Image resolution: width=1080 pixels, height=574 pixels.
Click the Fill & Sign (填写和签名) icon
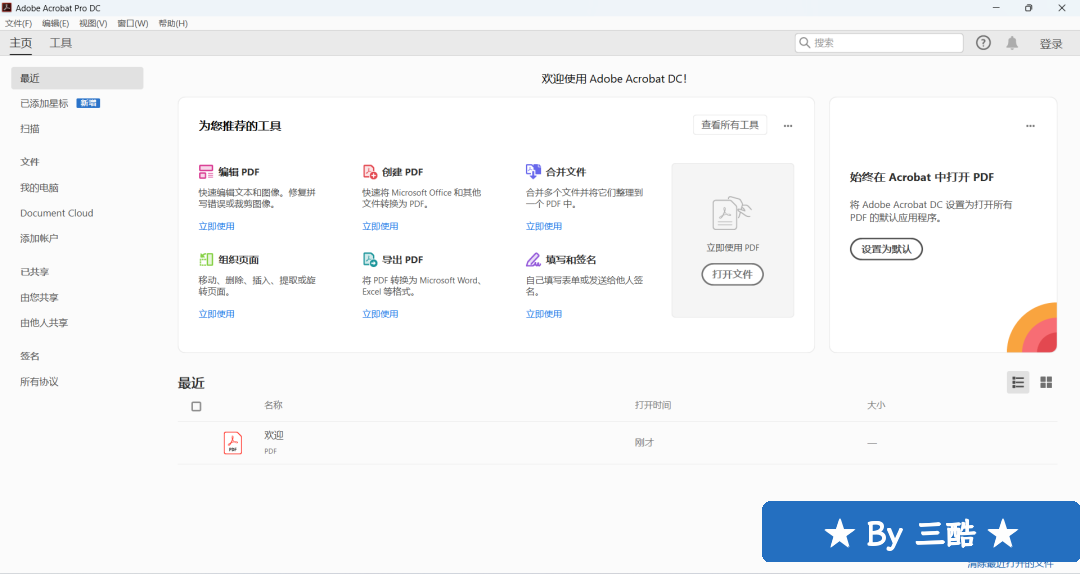pos(533,259)
